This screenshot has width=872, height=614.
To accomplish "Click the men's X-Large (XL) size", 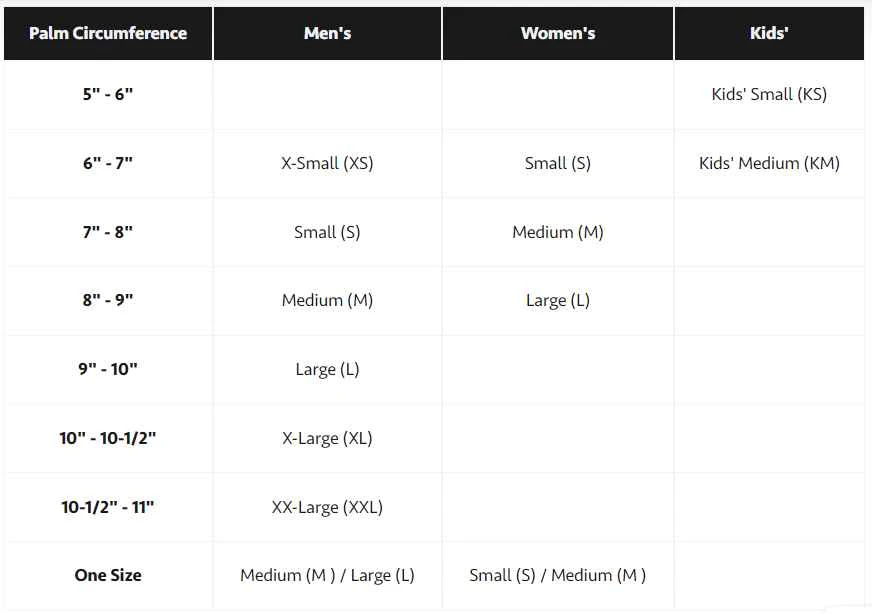I will 327,438.
